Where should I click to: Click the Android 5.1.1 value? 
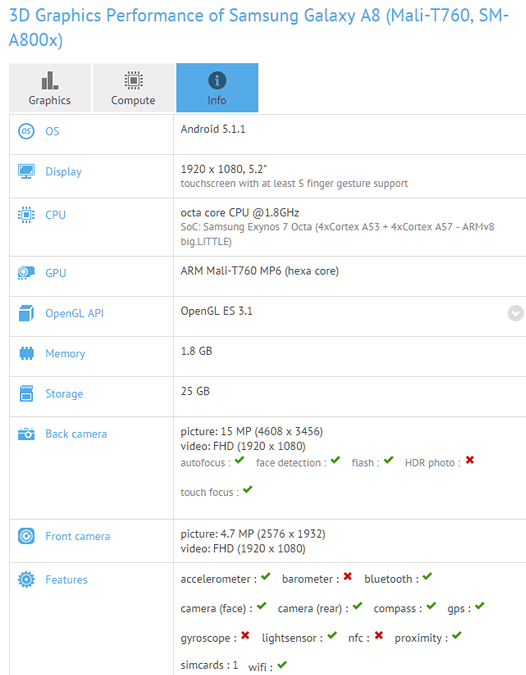point(213,129)
